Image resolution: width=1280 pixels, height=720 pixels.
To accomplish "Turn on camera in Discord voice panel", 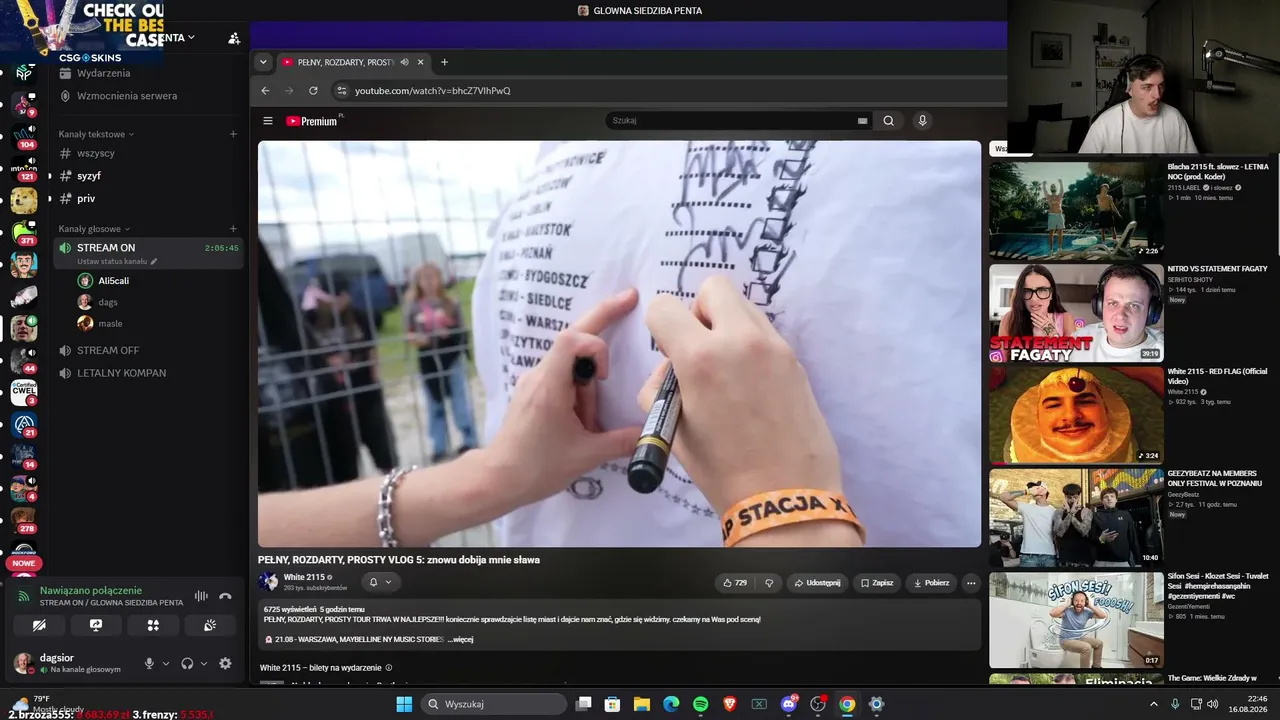I will [x=39, y=625].
